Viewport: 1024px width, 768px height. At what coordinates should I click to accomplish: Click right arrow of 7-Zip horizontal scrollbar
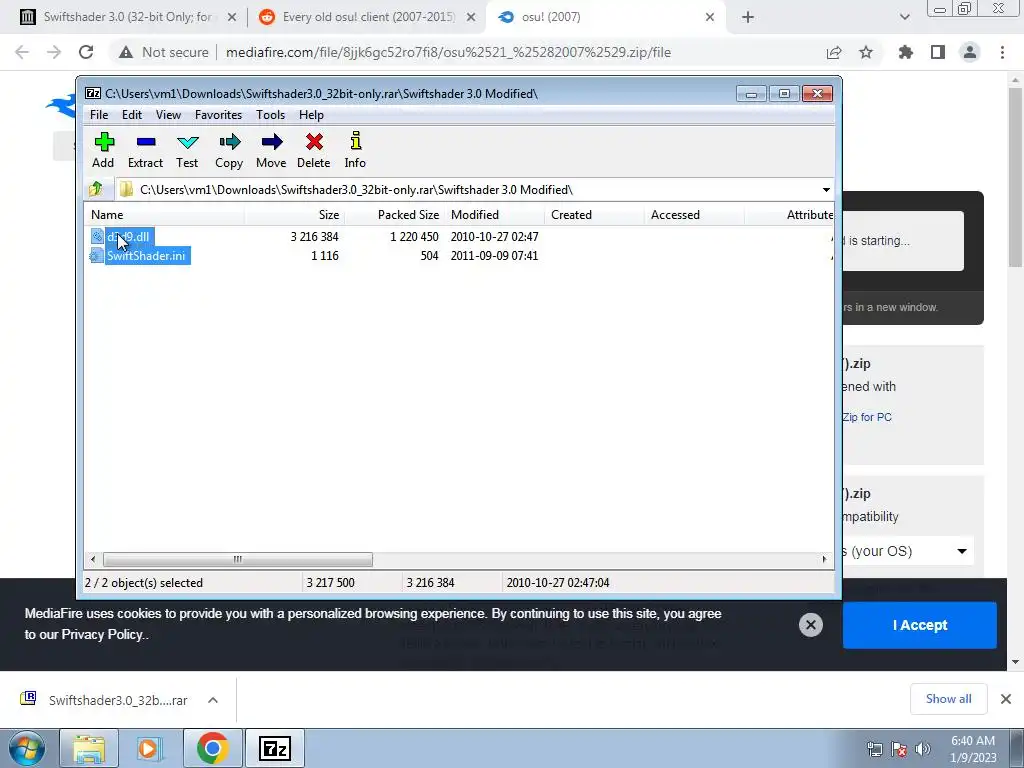(824, 559)
